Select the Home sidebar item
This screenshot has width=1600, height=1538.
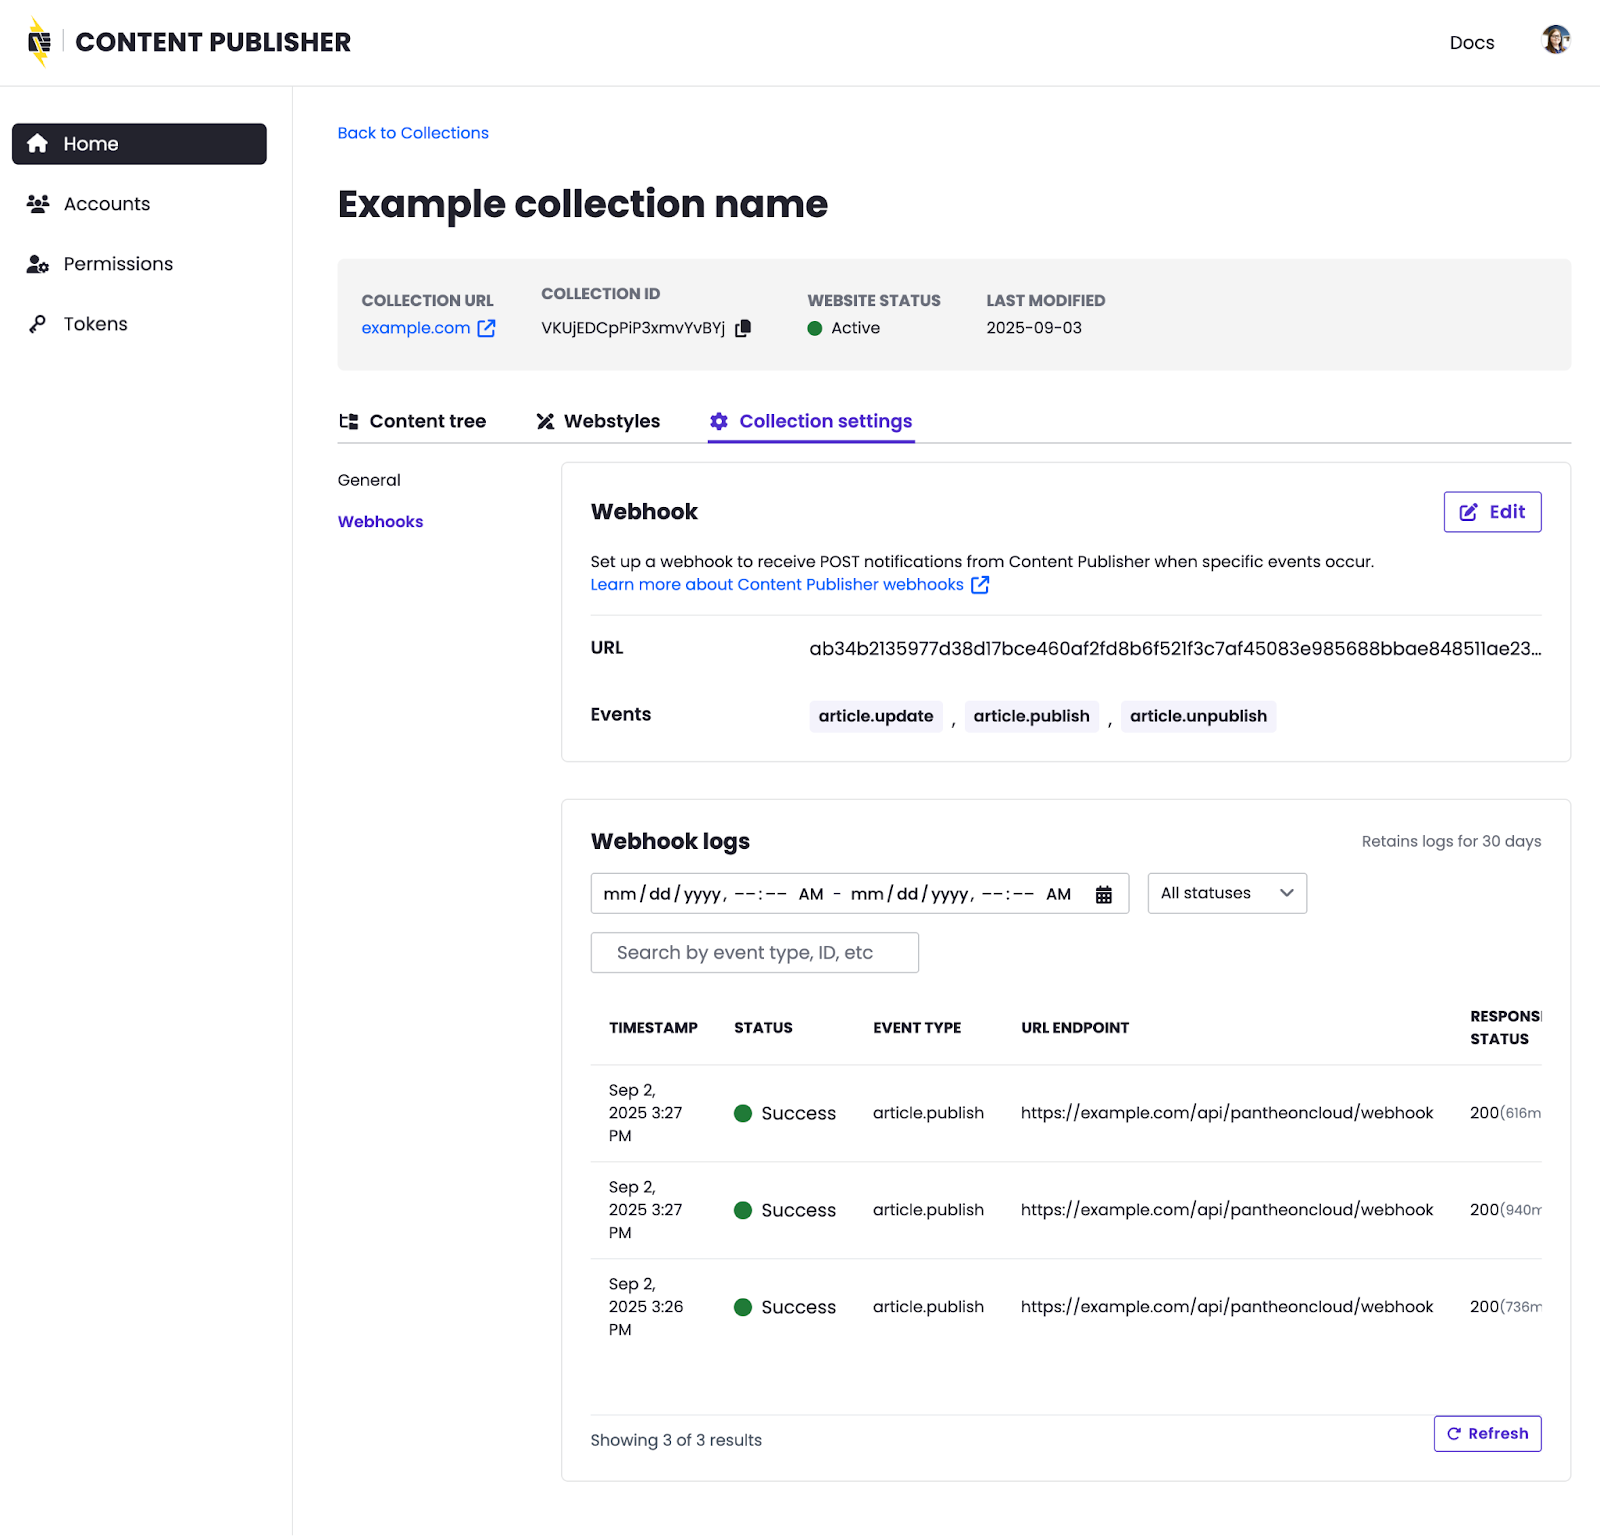coord(139,144)
